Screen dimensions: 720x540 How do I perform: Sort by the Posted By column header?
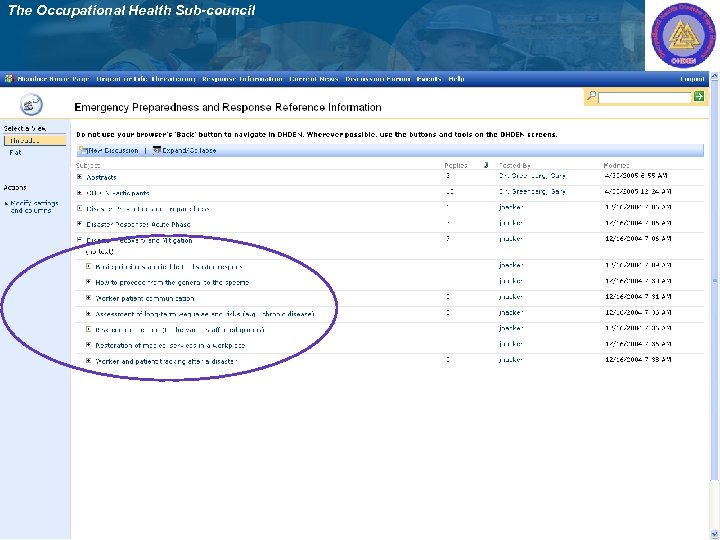click(x=515, y=165)
